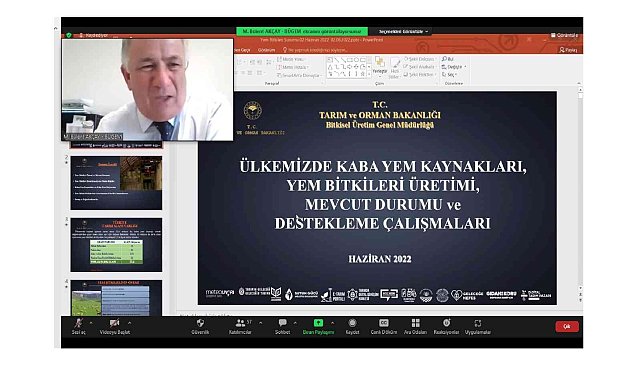This screenshot has width=641, height=380.
Task: Open Ara Odaları breakout rooms
Action: click(x=415, y=326)
